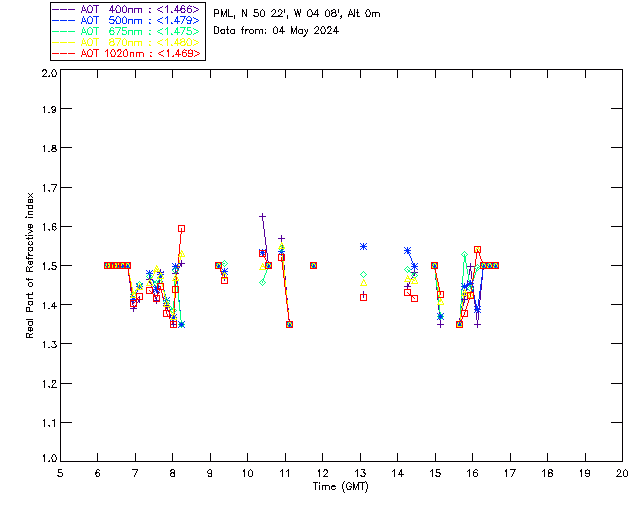
Task: Click the x-axis tick label 16
Action: (x=473, y=473)
